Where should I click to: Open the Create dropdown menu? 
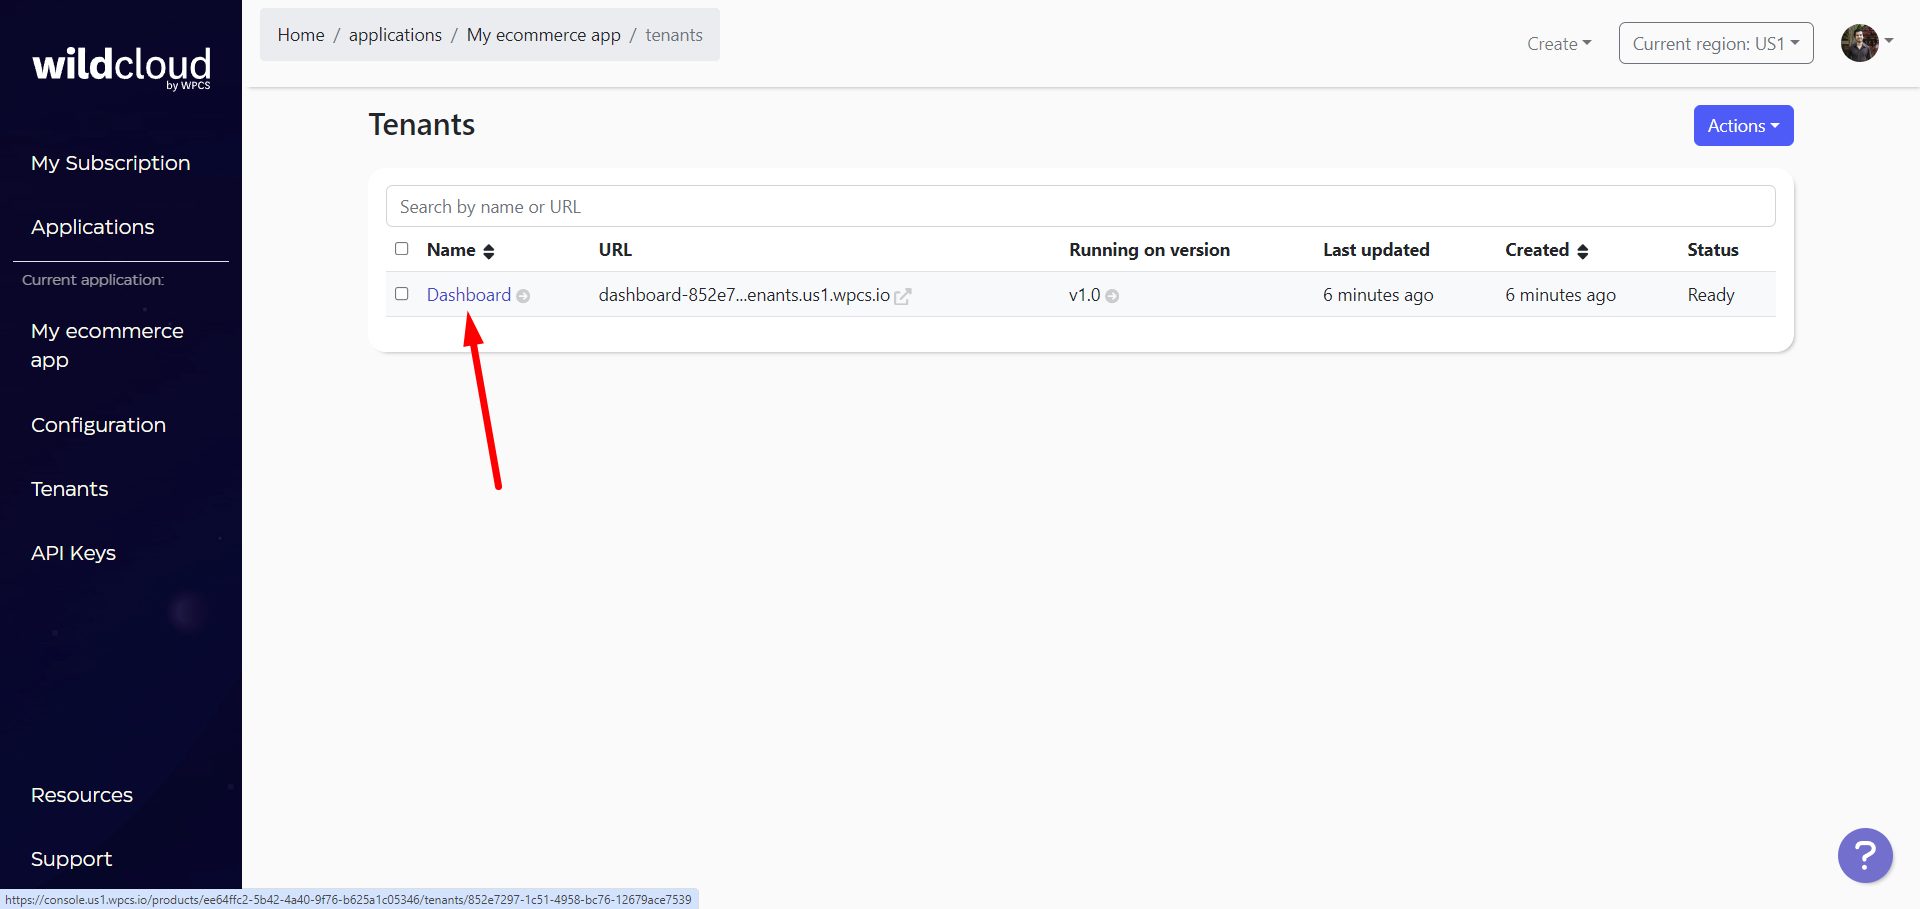[1559, 44]
